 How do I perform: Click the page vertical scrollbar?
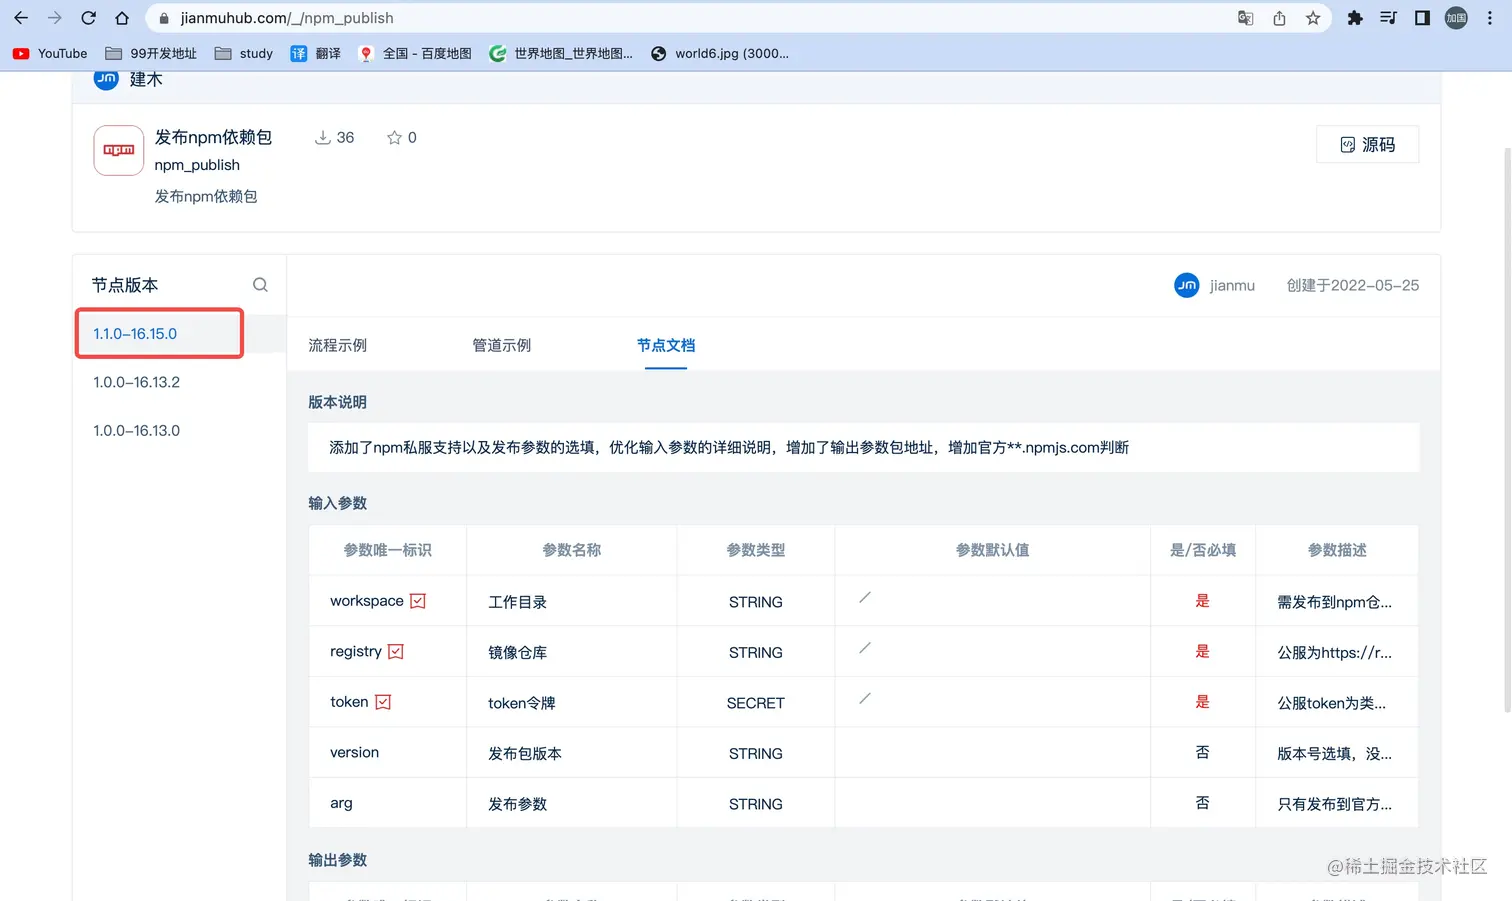coord(1507,430)
